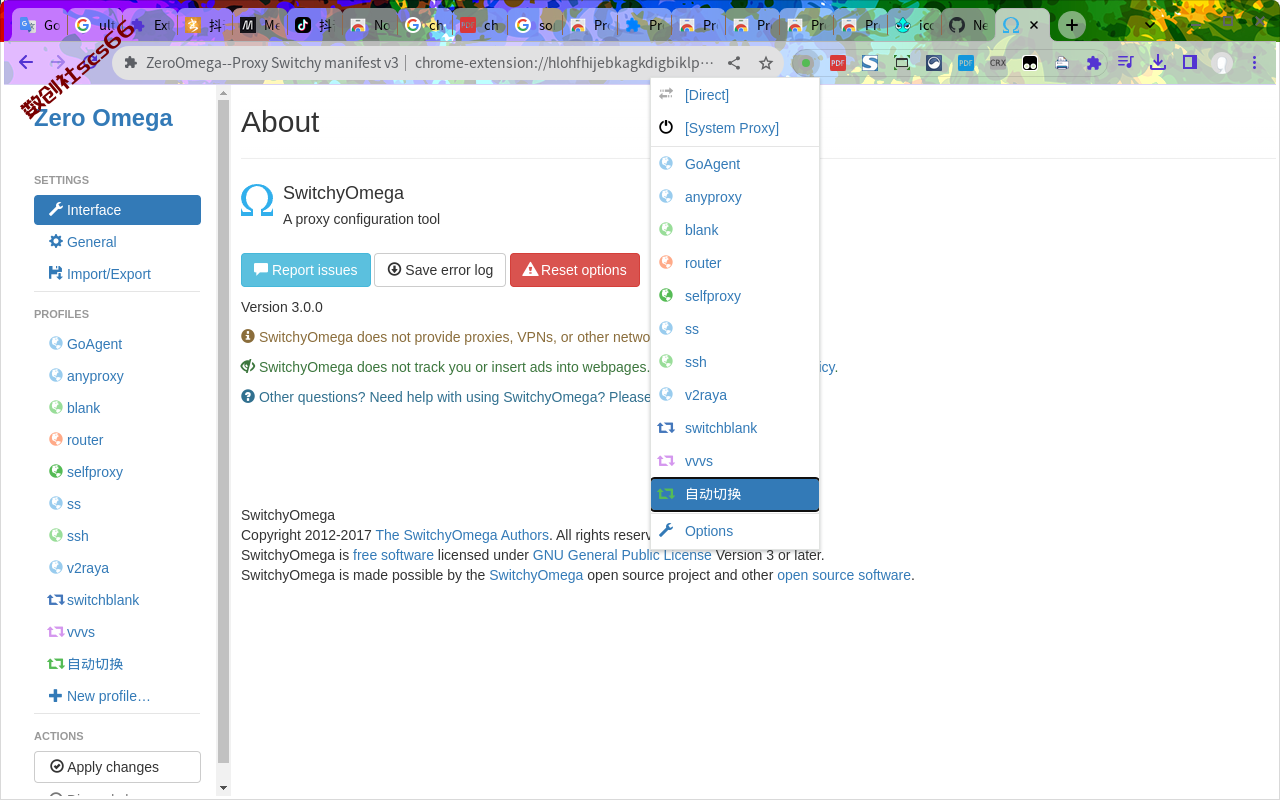Click the CRX extension icon
The height and width of the screenshot is (800, 1280).
pyautogui.click(x=998, y=63)
